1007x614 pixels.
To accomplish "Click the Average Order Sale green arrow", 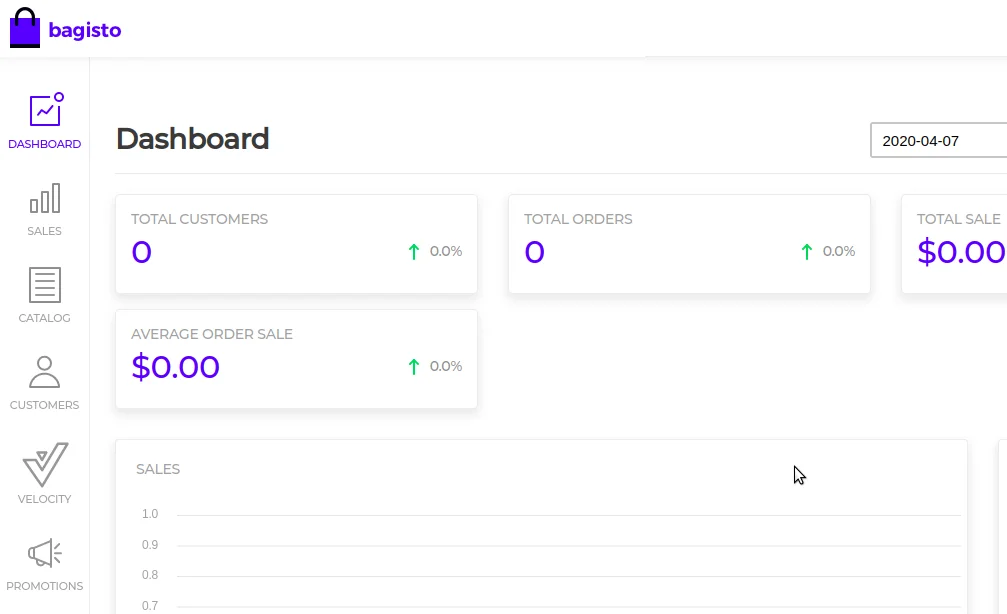I will [x=414, y=367].
